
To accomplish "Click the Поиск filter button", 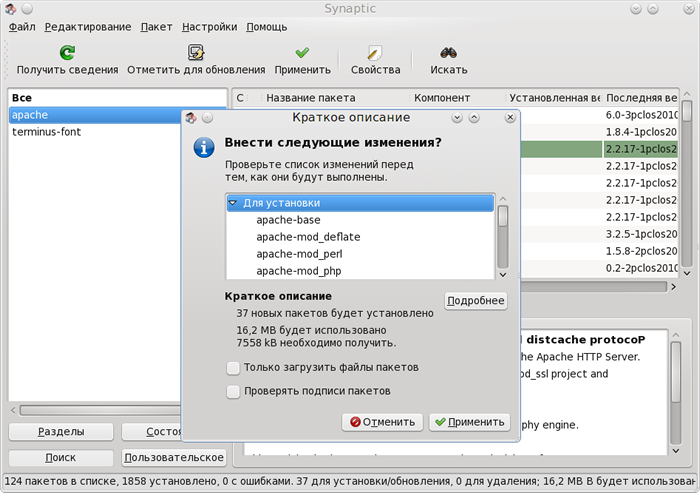I will 61,458.
